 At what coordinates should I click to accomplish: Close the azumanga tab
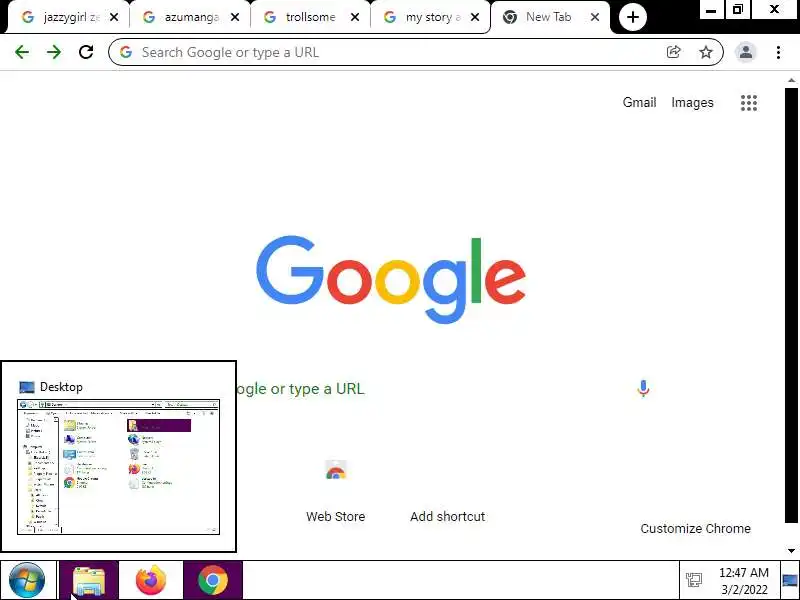coord(235,17)
